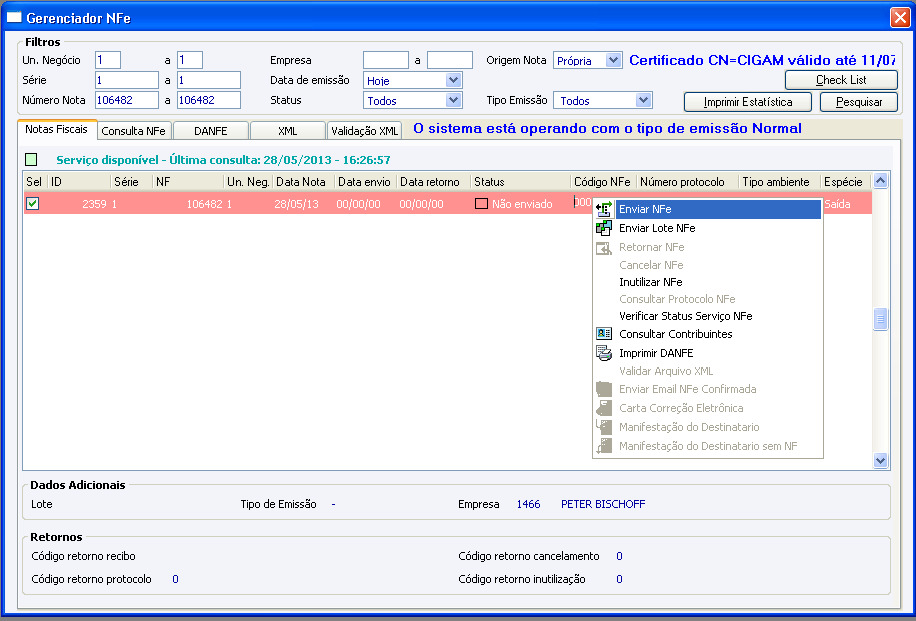The height and width of the screenshot is (621, 916).
Task: Click the Enviar Lote NFe menu icon
Action: pos(603,228)
